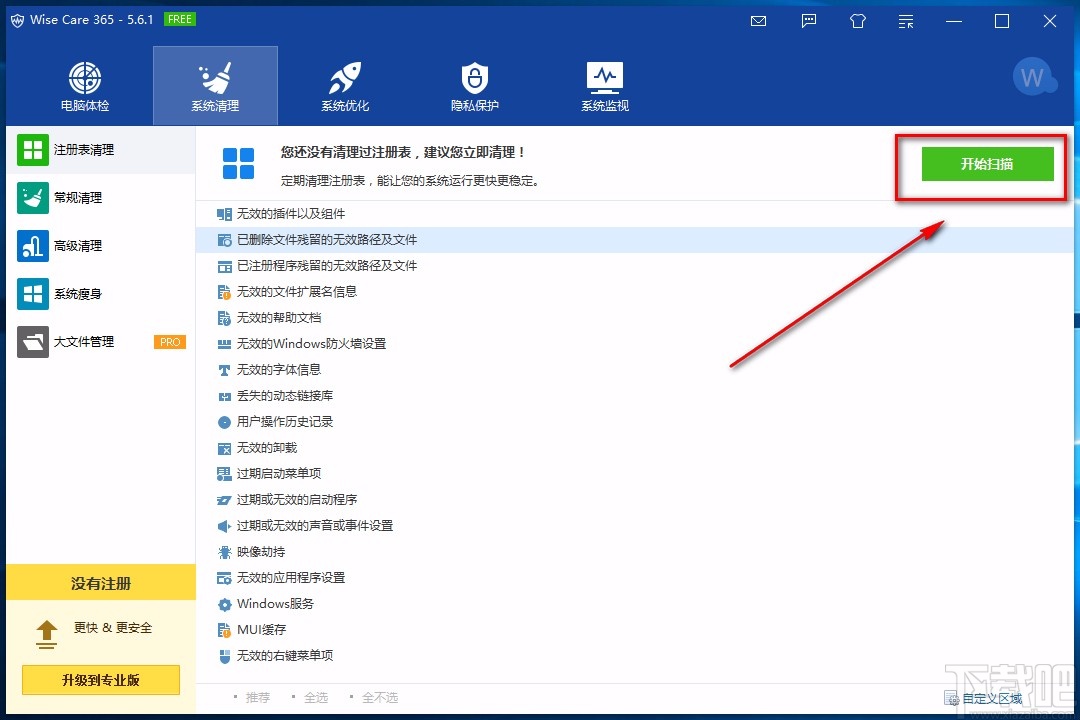The height and width of the screenshot is (720, 1080).
Task: Open the 系统监视 tab
Action: pyautogui.click(x=605, y=86)
